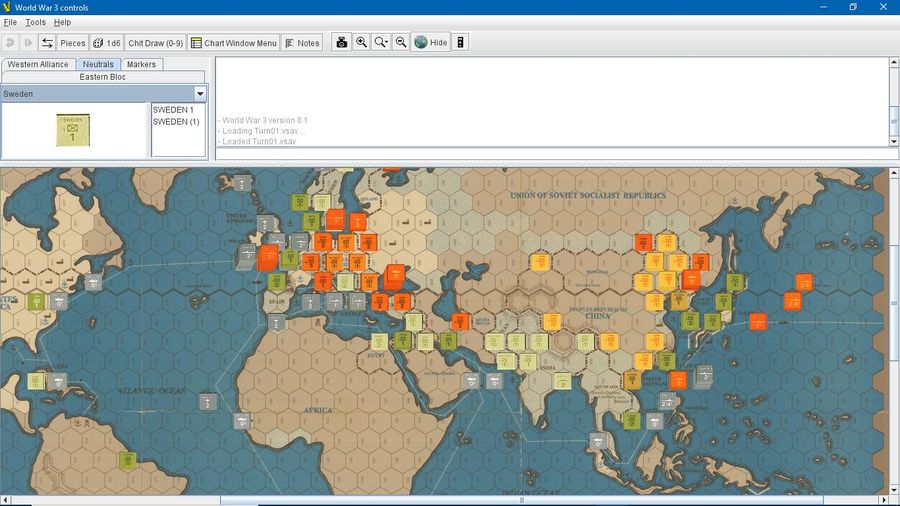The width and height of the screenshot is (900, 506).
Task: Click the connect-to-server arrows icon
Action: pyautogui.click(x=47, y=43)
